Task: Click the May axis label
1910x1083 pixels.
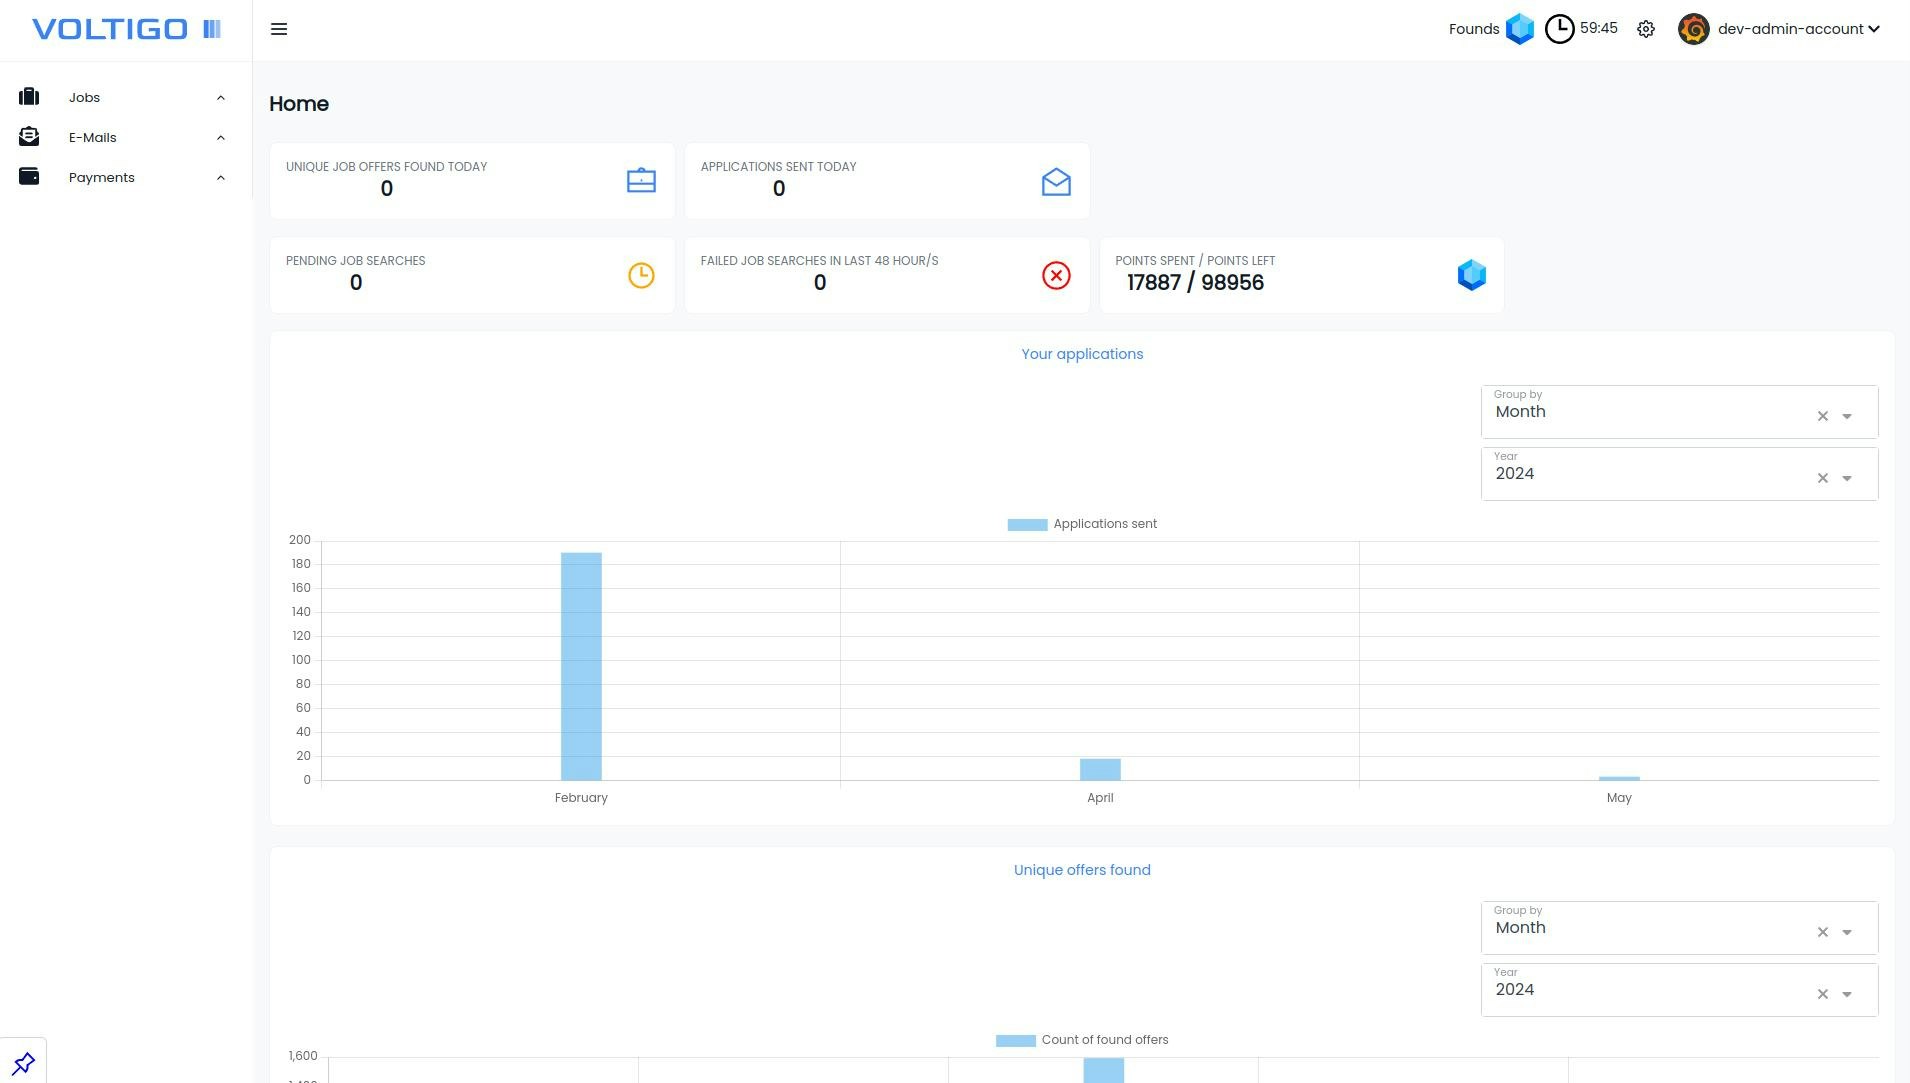Action: click(x=1619, y=798)
